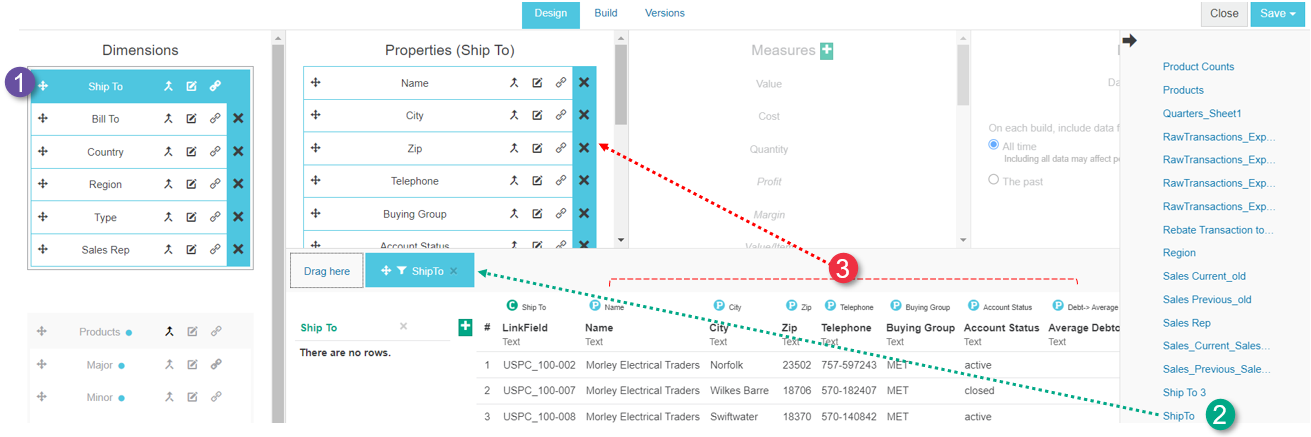
Task: Click the green plus next to Ship To panel
Action: (x=465, y=327)
